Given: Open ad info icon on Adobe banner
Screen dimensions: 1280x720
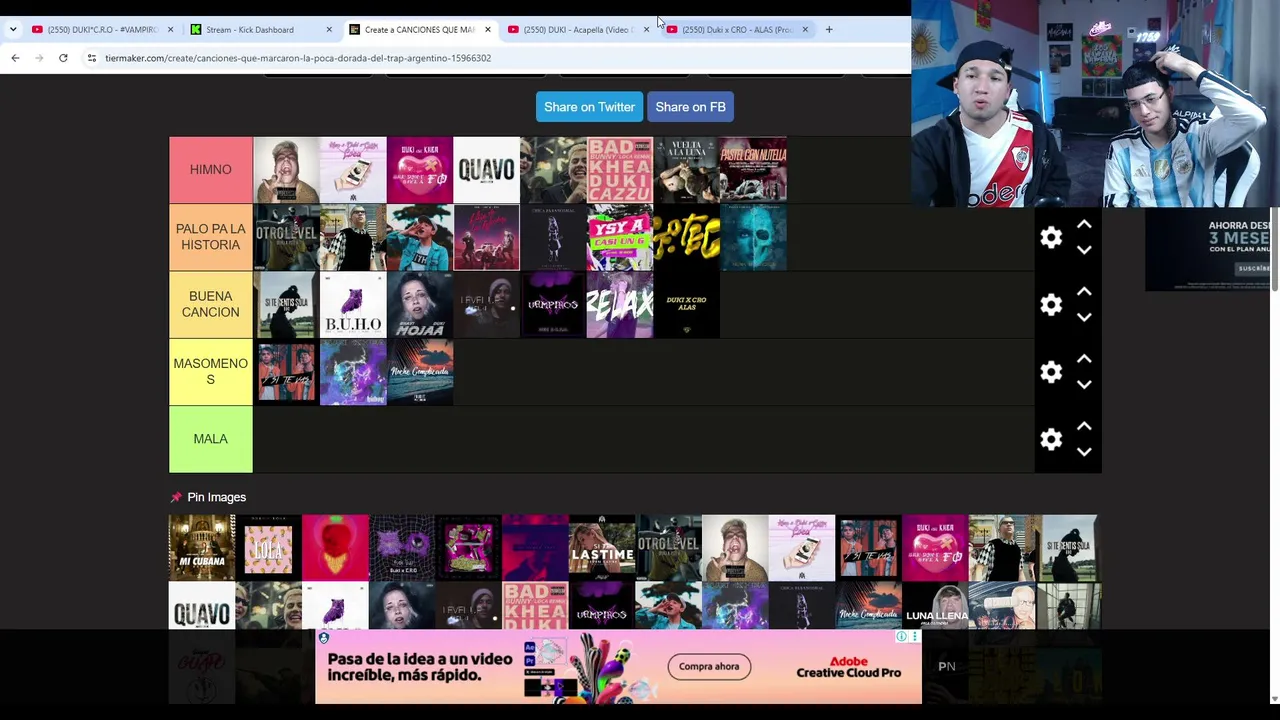Looking at the screenshot, I should [x=902, y=637].
